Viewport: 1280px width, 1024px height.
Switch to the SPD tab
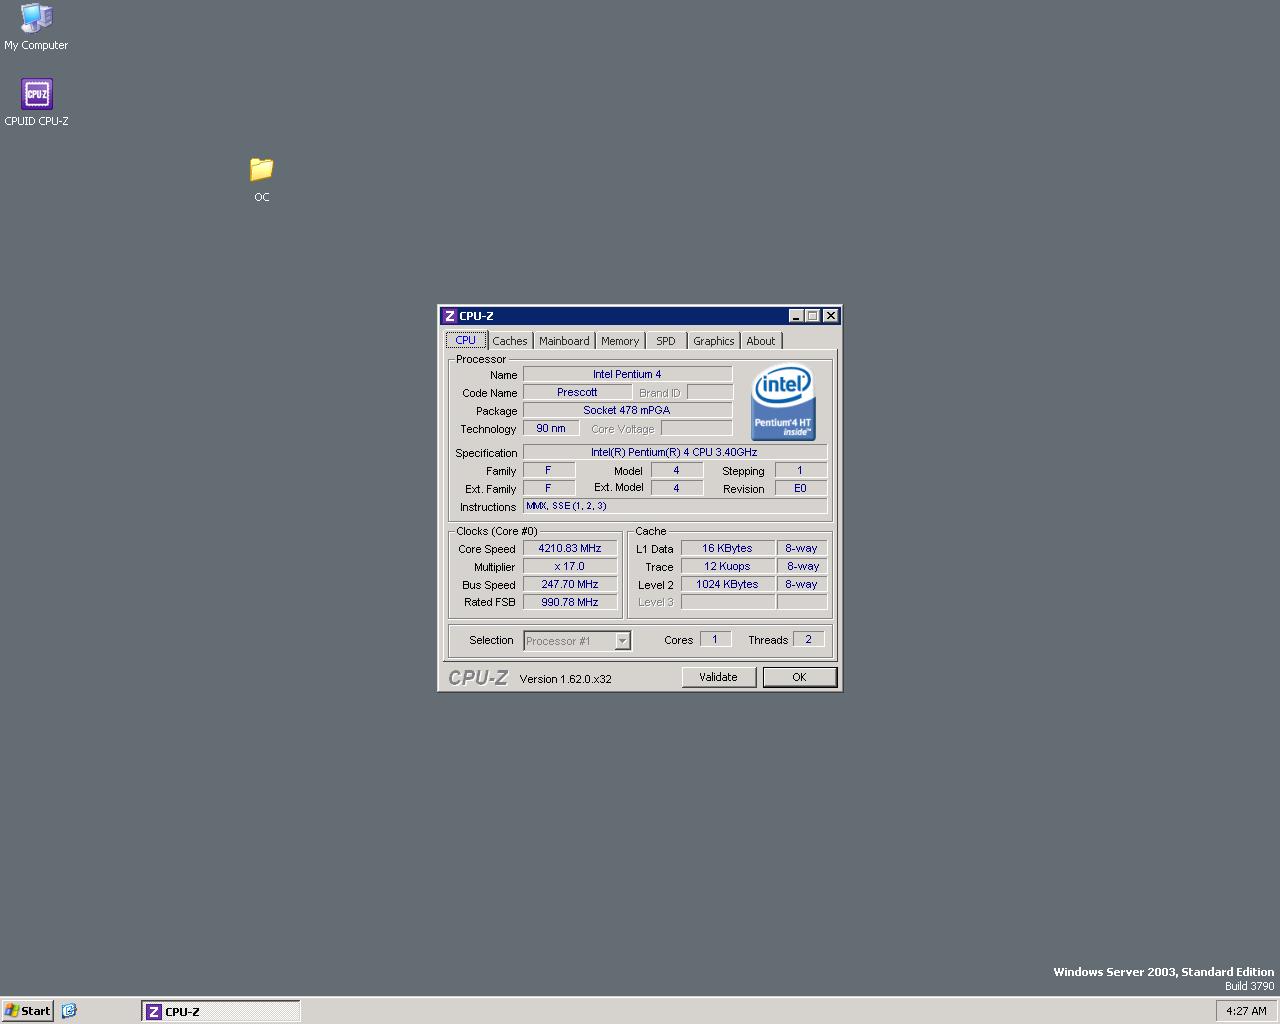666,341
